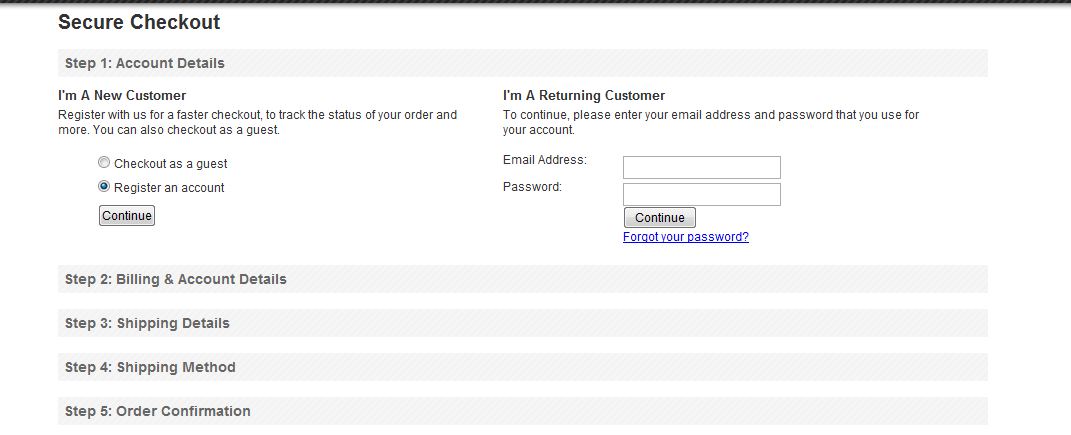Collapse the Step 1: Account Details section
Screen dimensions: 1071x435
[145, 63]
